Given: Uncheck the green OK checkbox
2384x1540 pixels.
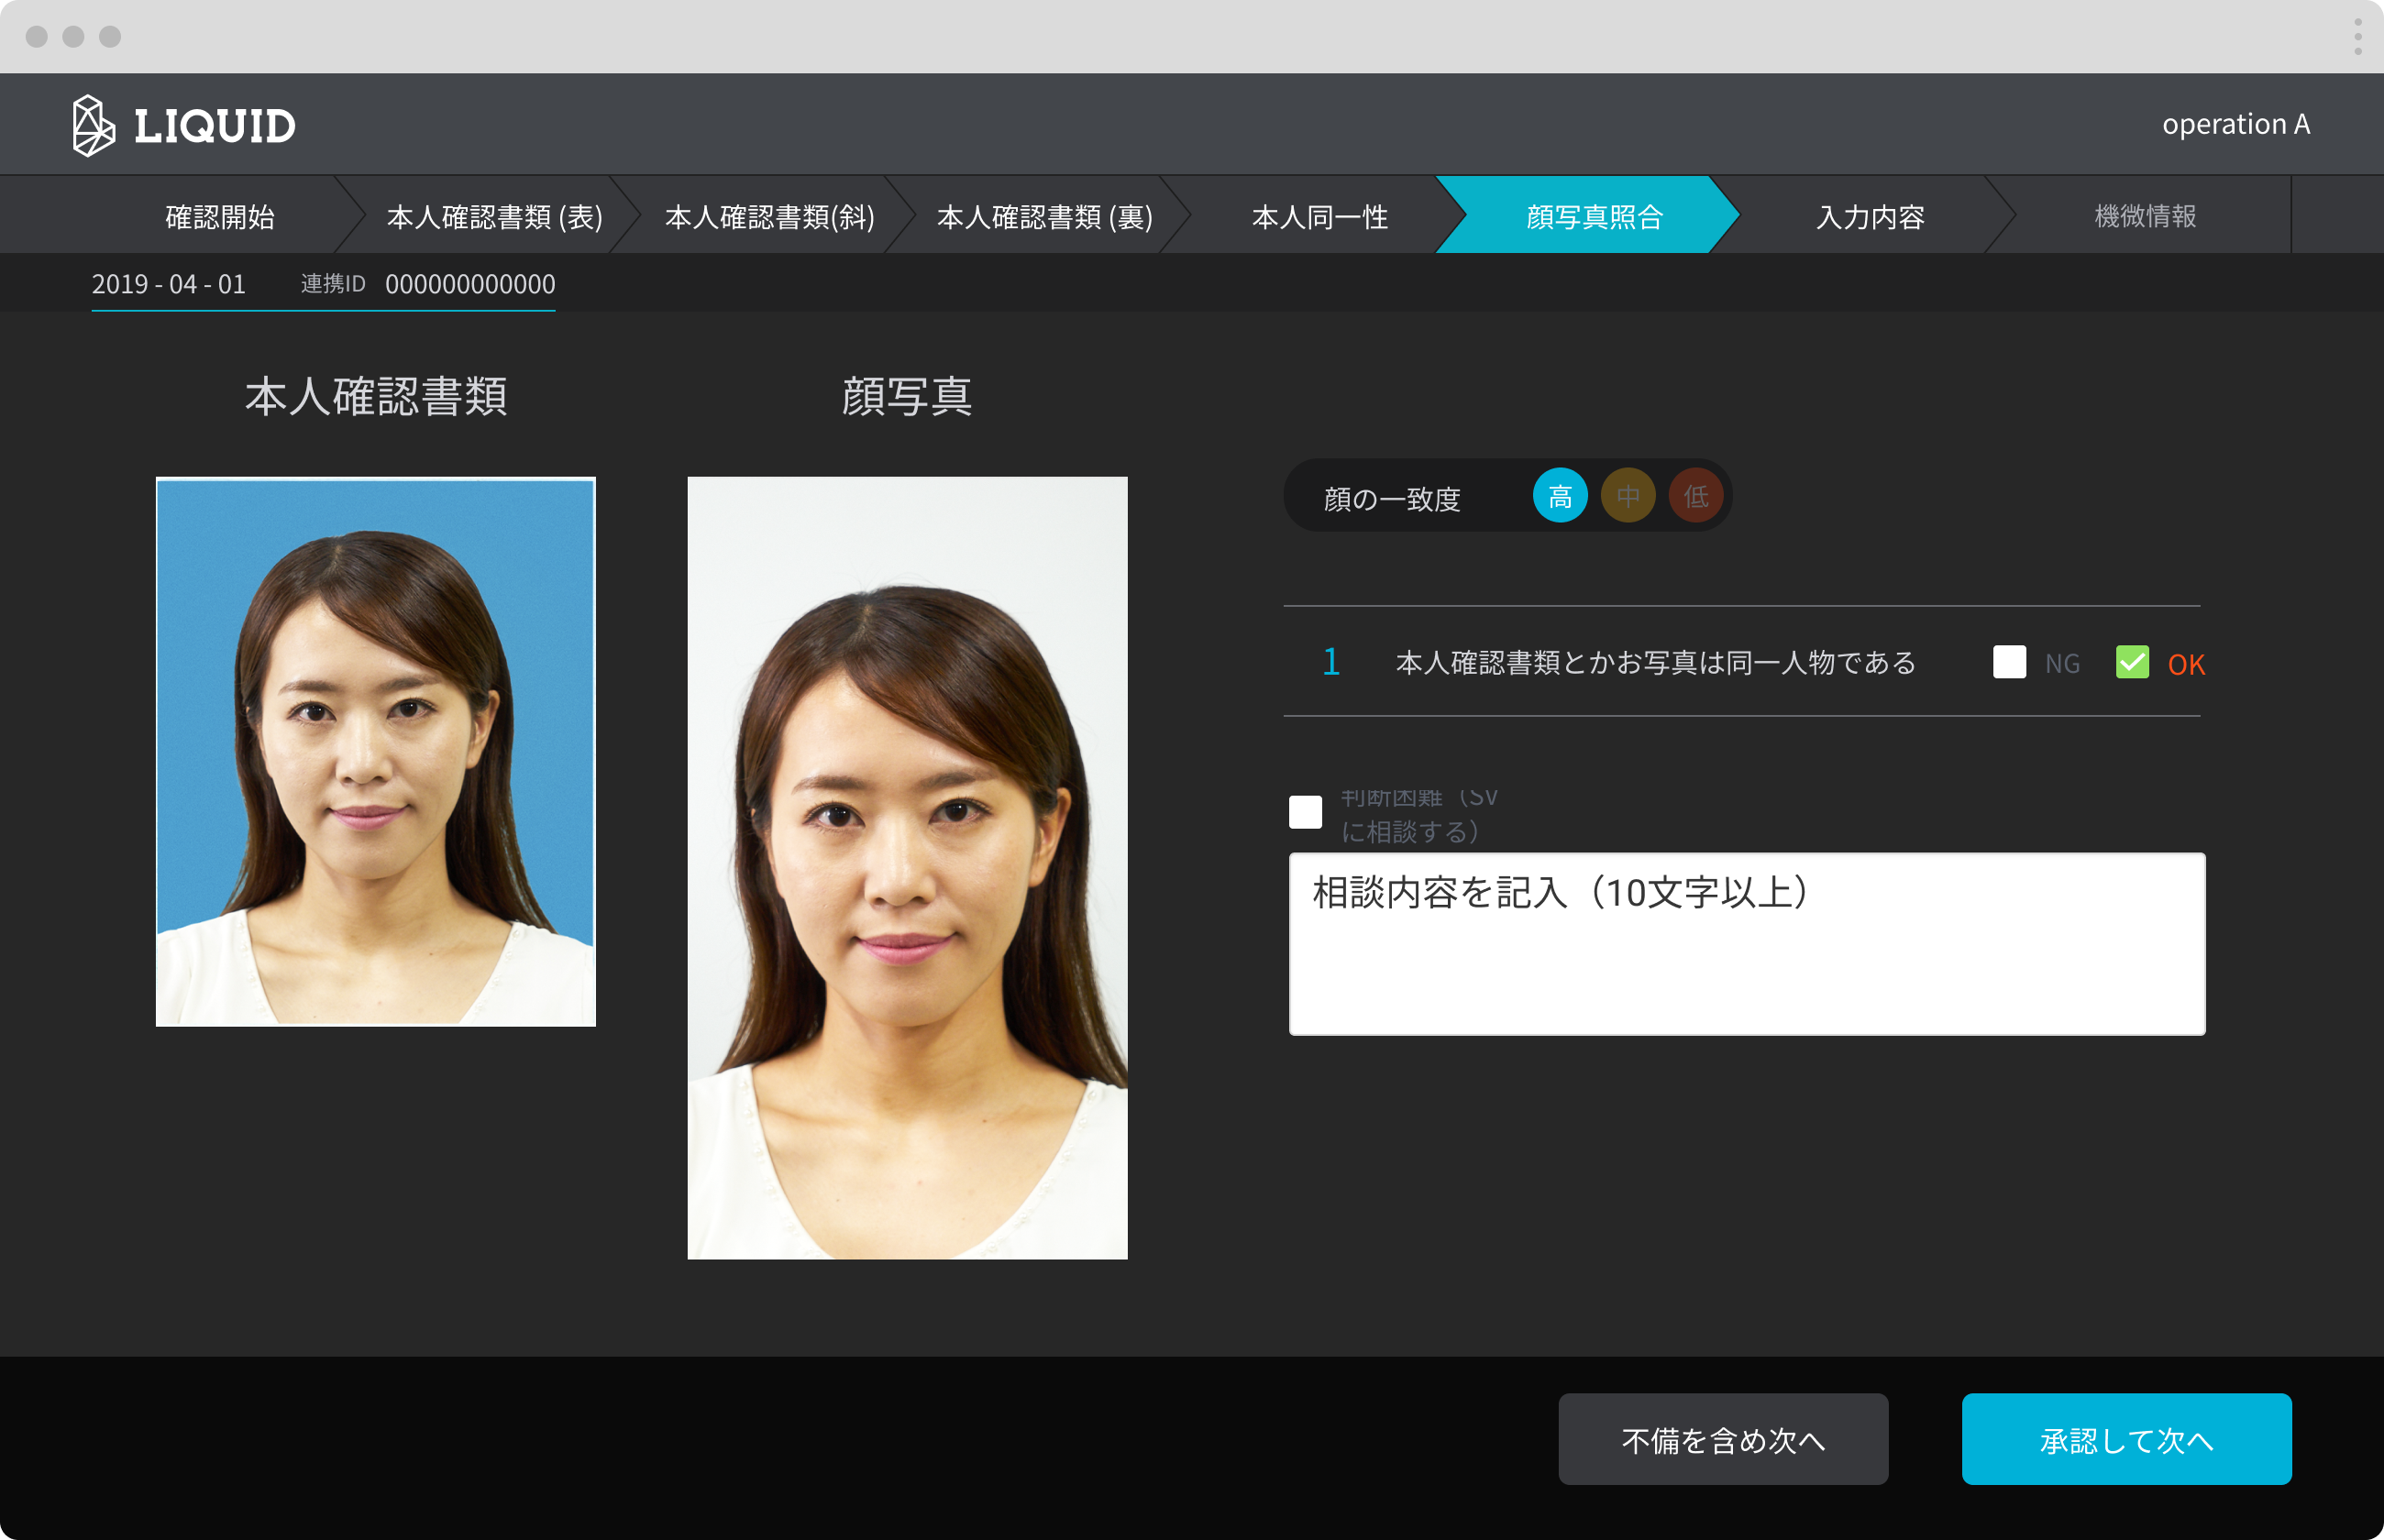Looking at the screenshot, I should [2132, 662].
